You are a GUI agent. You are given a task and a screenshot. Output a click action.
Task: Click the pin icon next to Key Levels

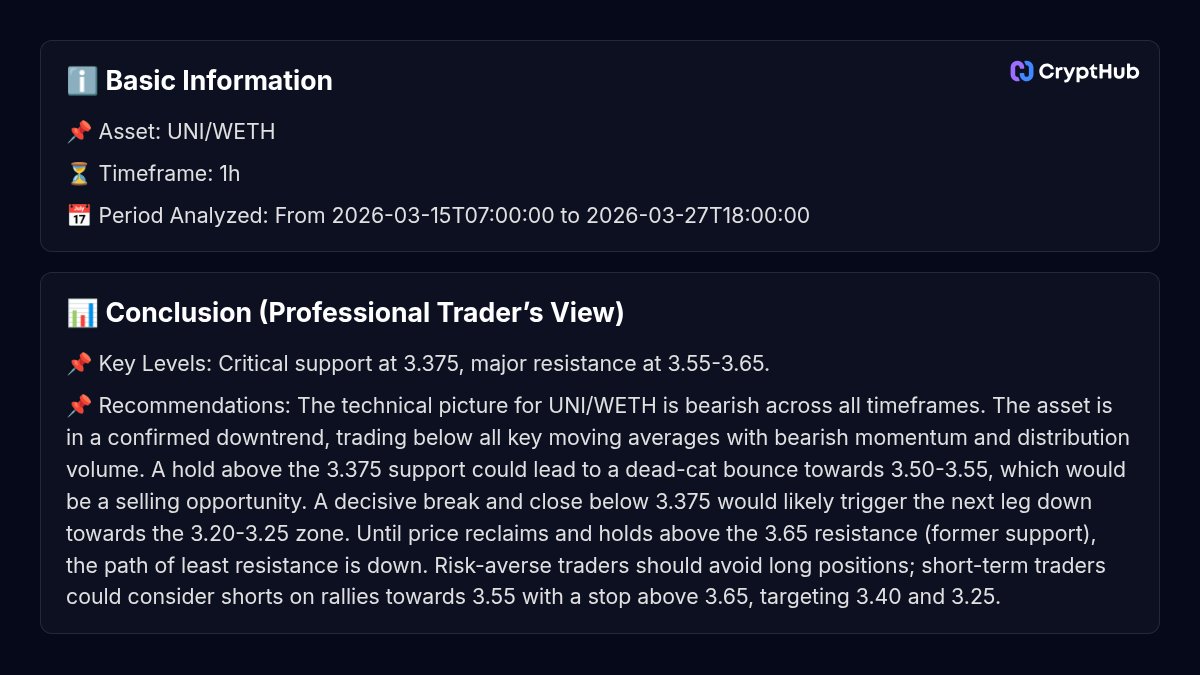pyautogui.click(x=79, y=364)
